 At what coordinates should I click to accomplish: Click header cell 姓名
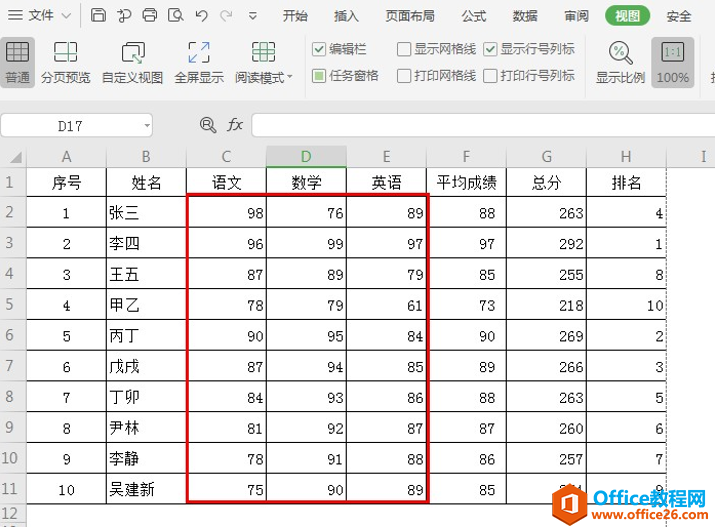146,182
